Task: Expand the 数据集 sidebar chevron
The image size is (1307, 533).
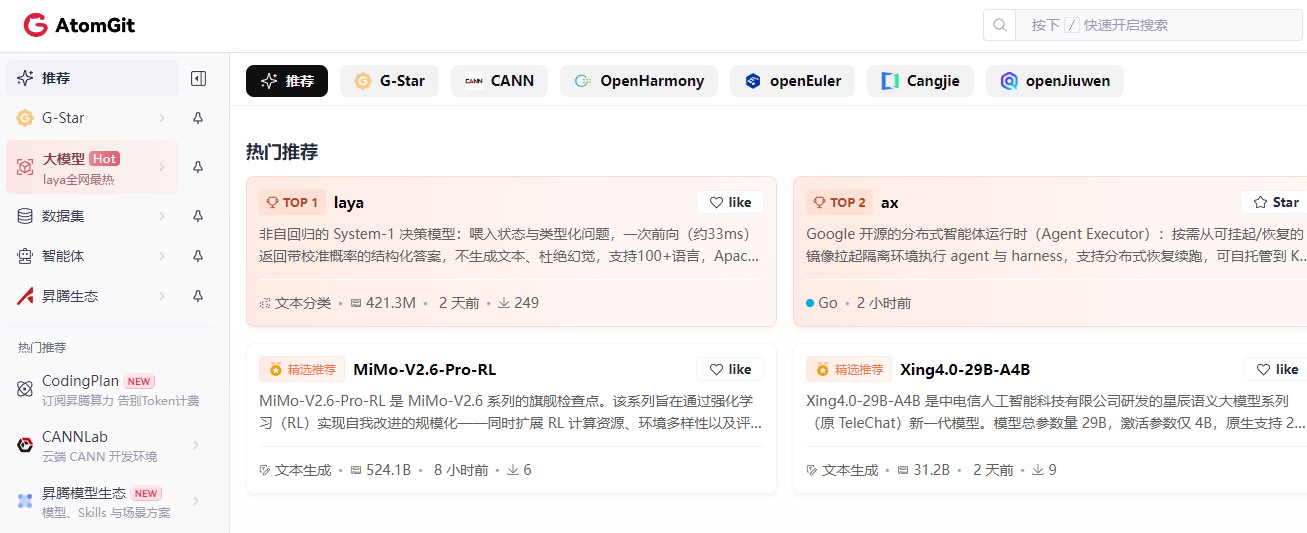Action: pos(161,216)
